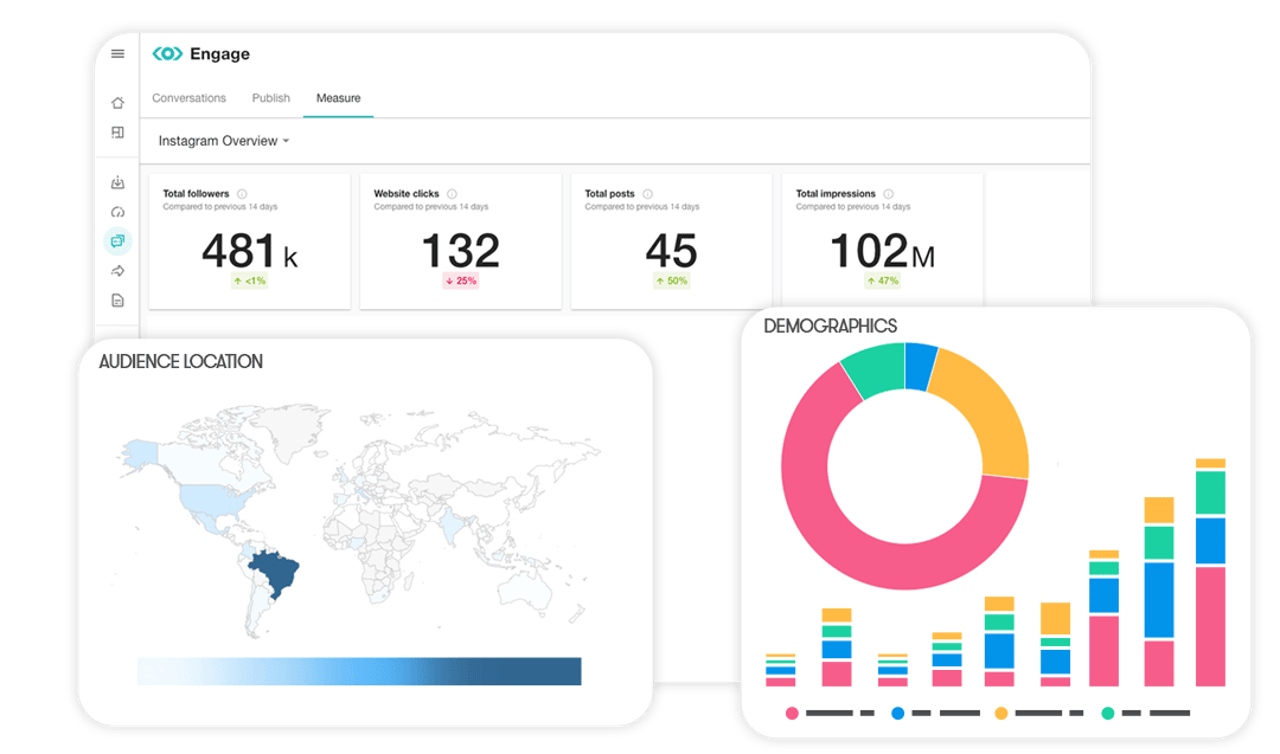Switch to the Conversations tab
1280x754 pixels.
[x=189, y=98]
